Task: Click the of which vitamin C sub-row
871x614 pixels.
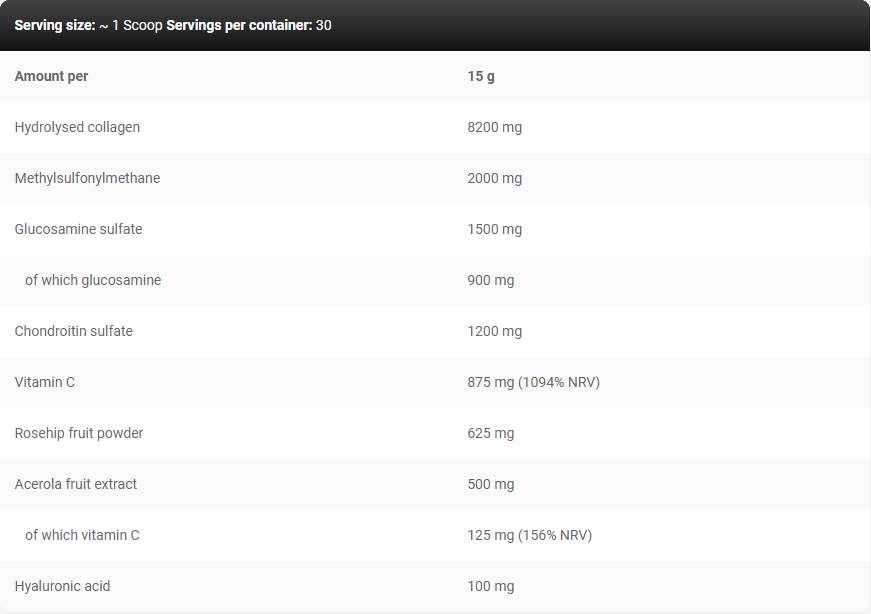Action: point(82,535)
